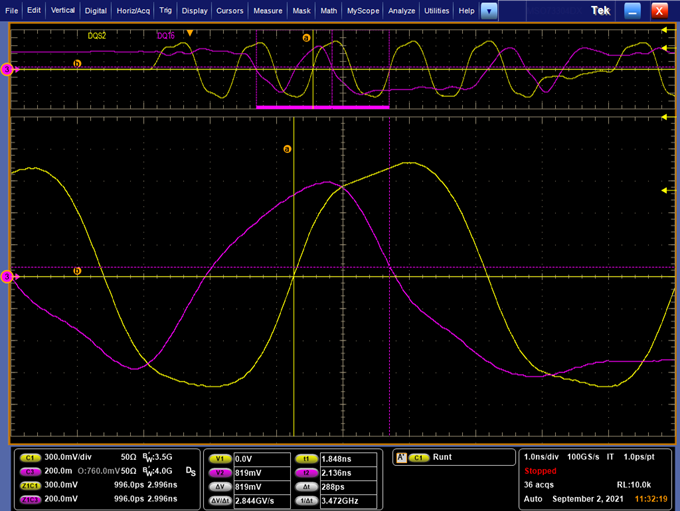Click the t1 cursor time badge
The image size is (680, 511).
click(307, 457)
